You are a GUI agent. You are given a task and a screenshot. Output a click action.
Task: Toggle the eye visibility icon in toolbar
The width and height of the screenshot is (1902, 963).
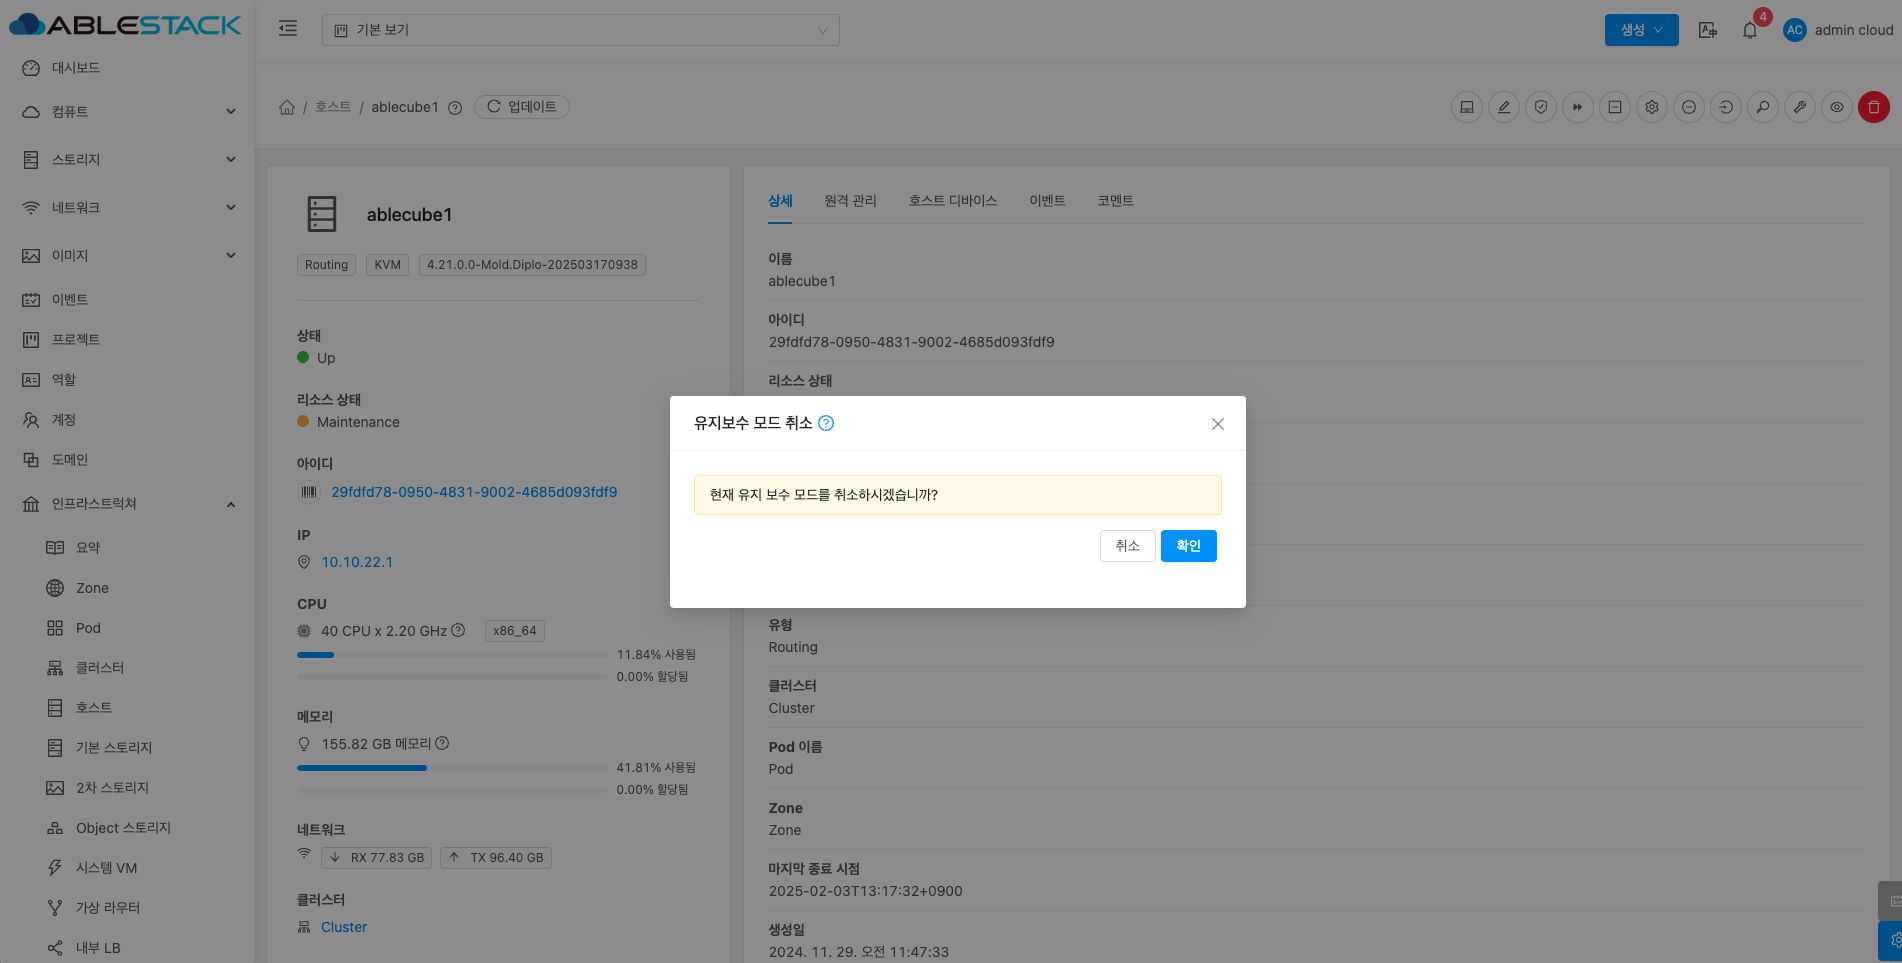(1836, 107)
